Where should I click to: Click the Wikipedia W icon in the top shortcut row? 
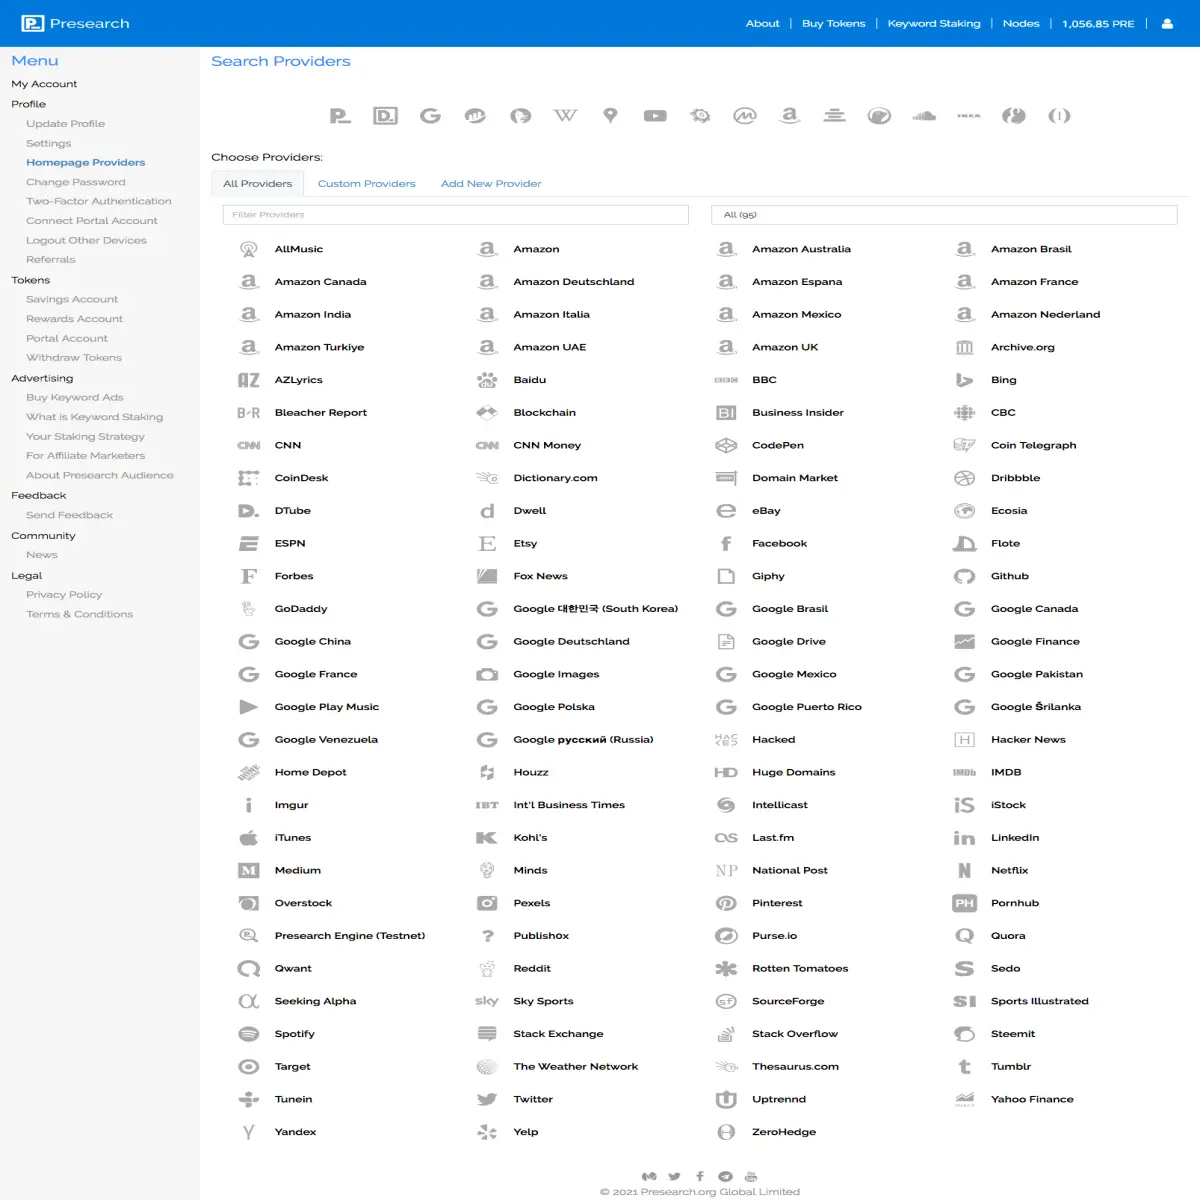[x=565, y=116]
